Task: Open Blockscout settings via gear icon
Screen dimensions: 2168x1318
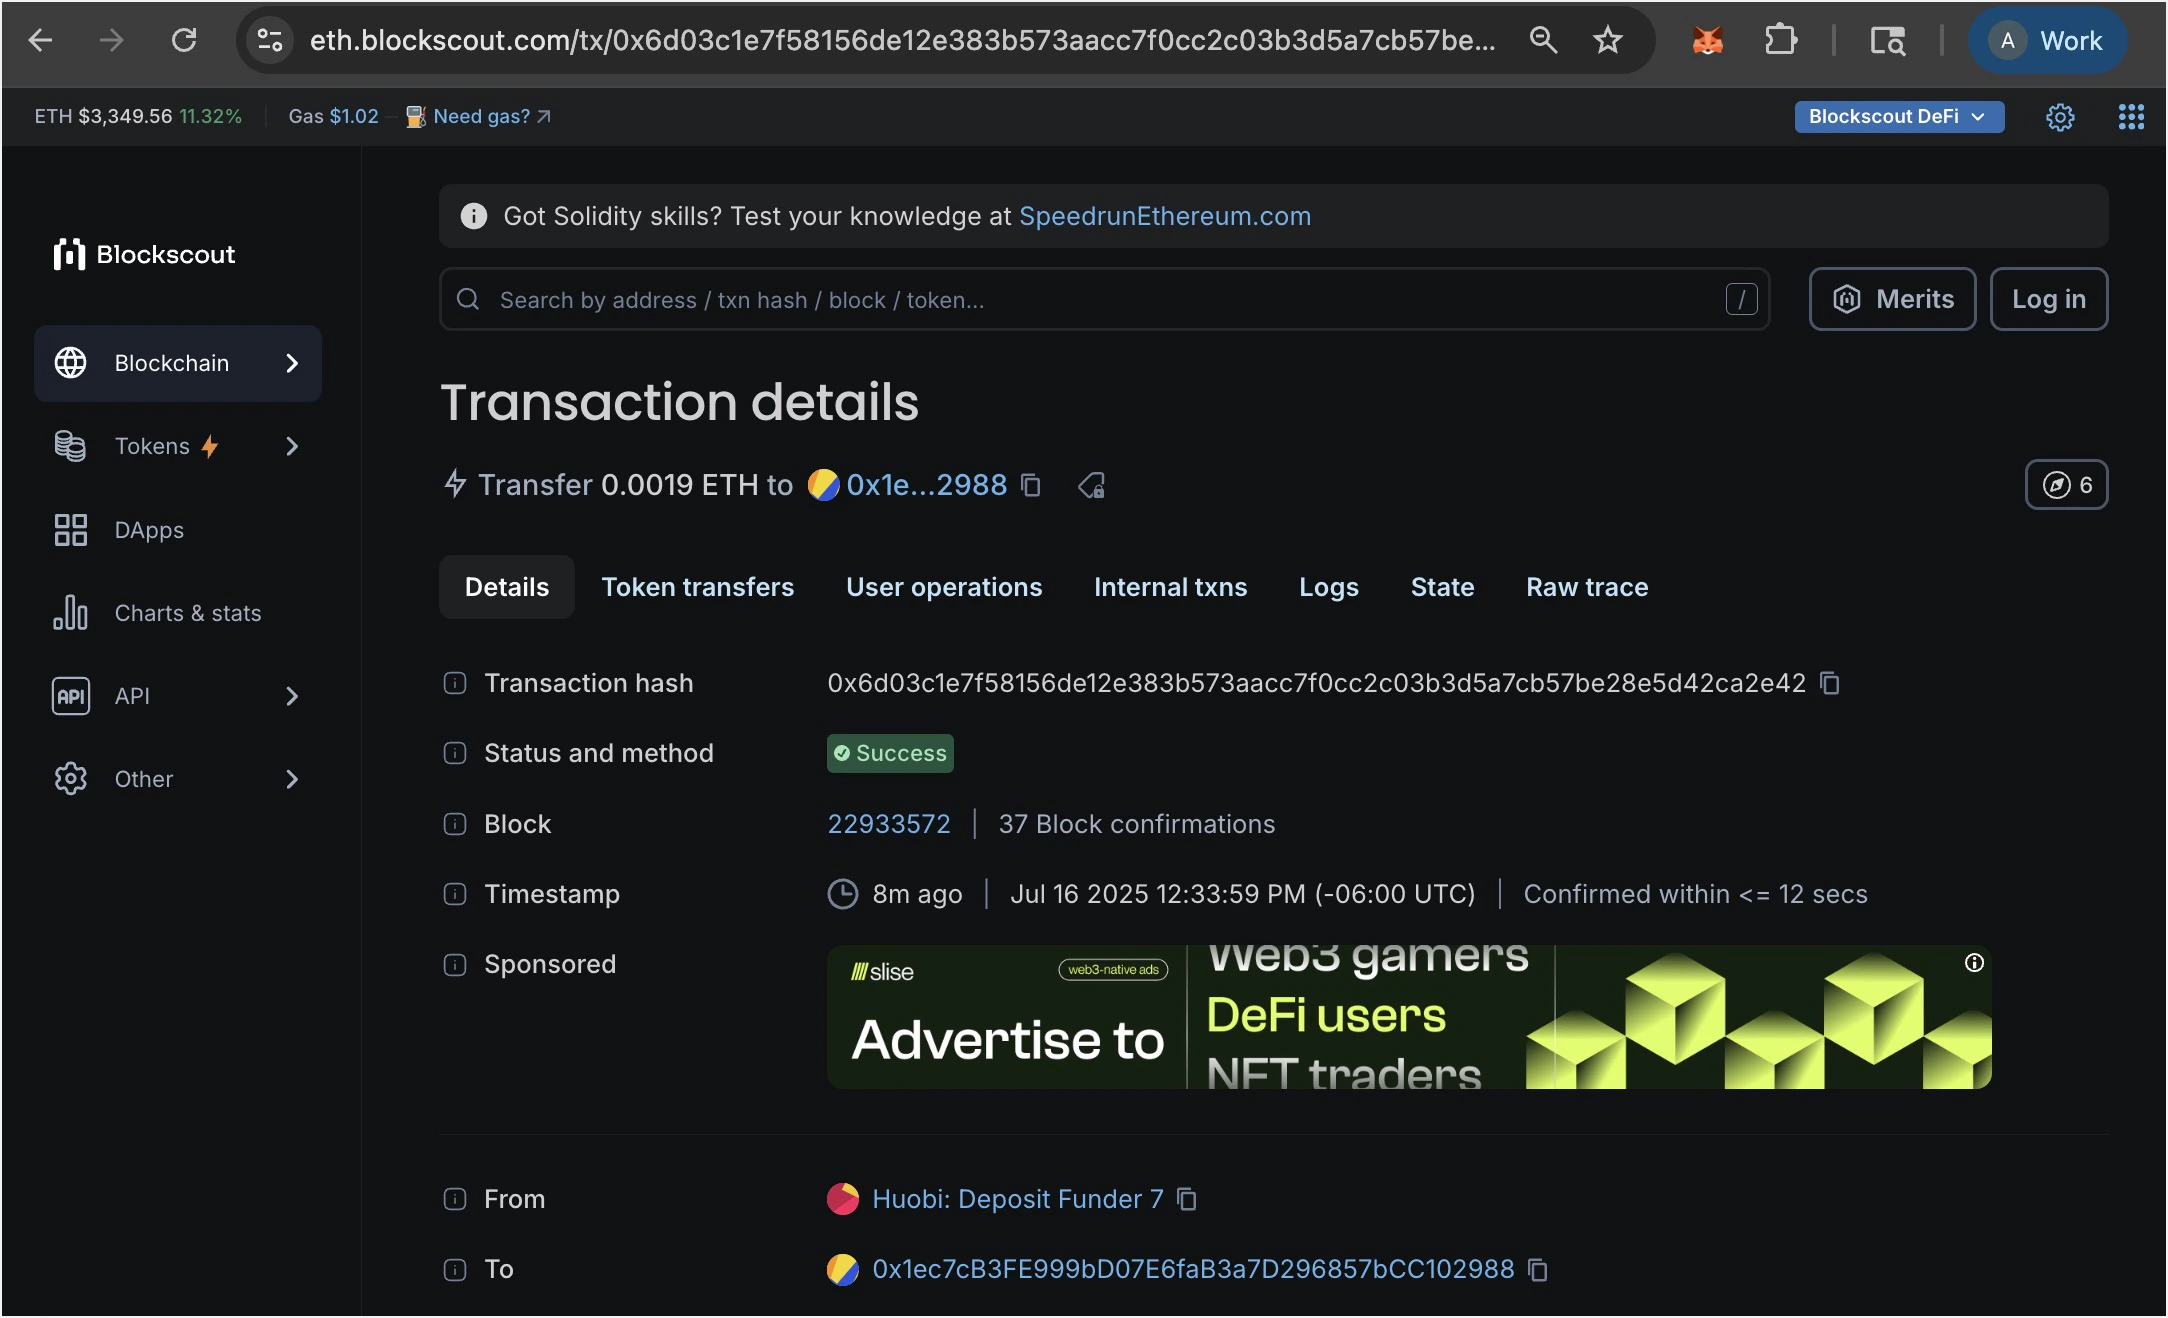Action: [x=2060, y=117]
